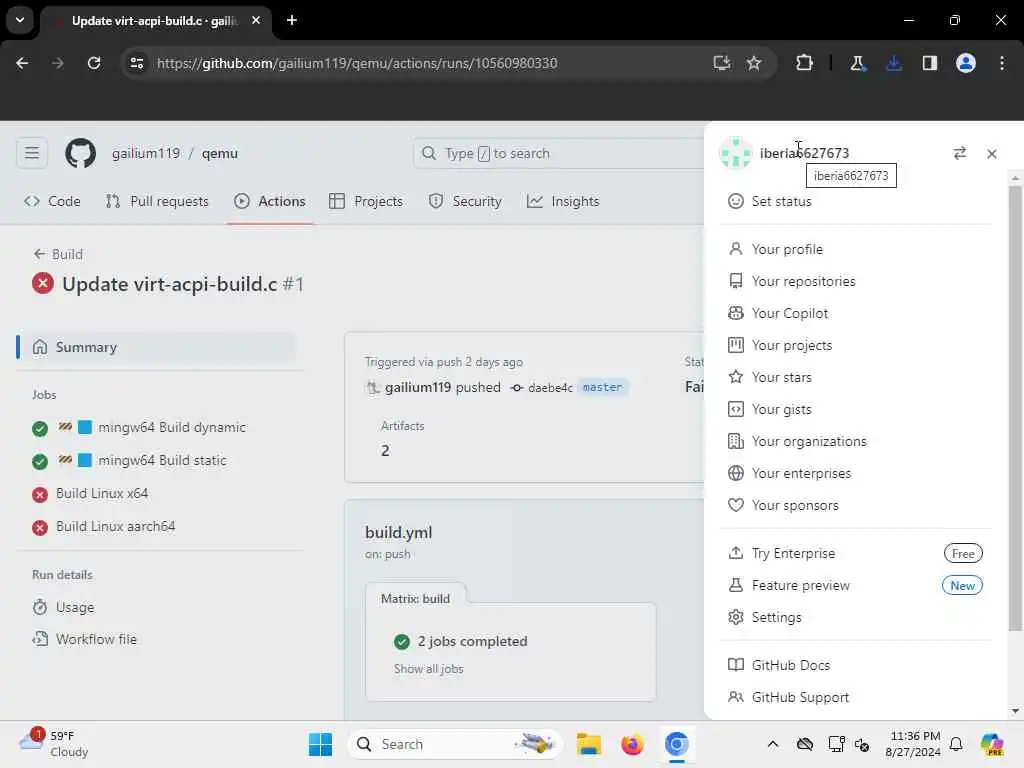Open Your sponsors menu item

pyautogui.click(x=856, y=505)
